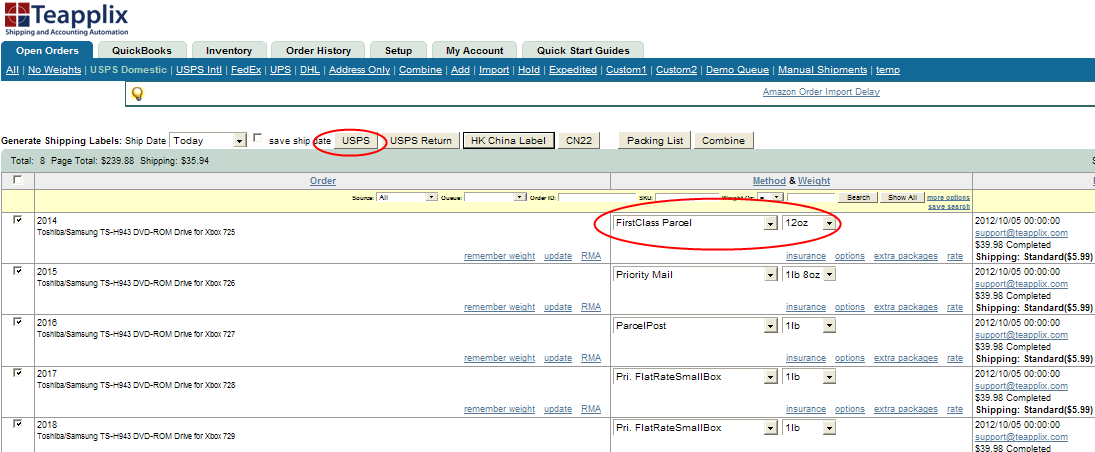Screen dimensions: 1095x452
Task: Switch to the QuickBooks tab
Action: click(142, 50)
